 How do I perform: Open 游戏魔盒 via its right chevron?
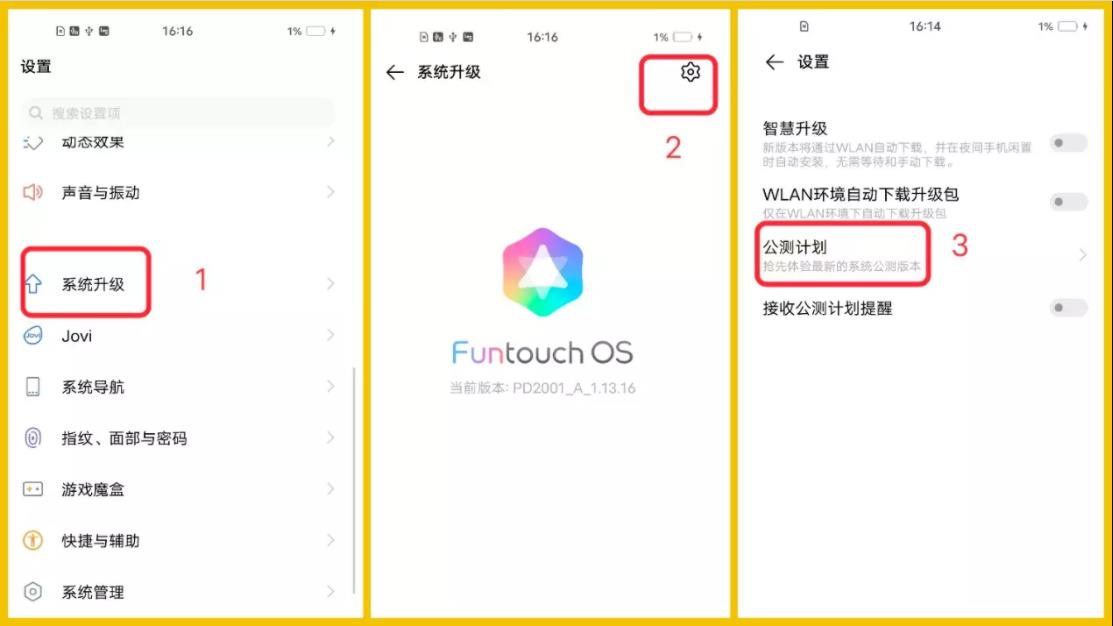tap(331, 489)
